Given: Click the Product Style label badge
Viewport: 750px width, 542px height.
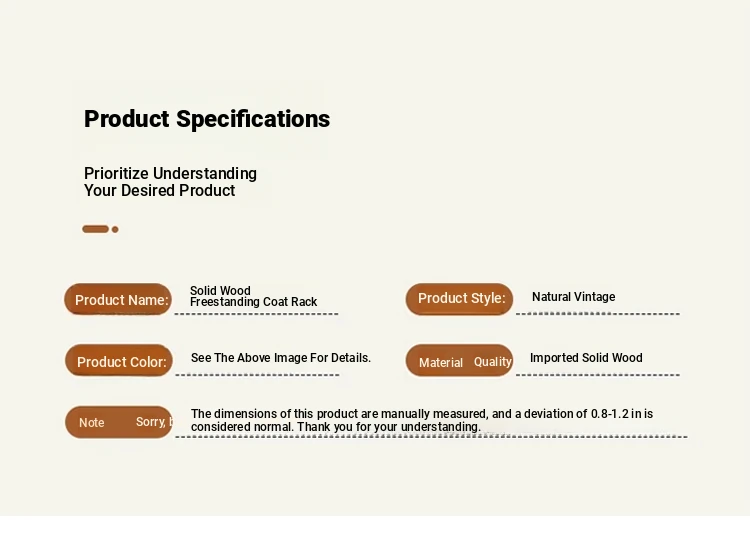Looking at the screenshot, I should 459,299.
